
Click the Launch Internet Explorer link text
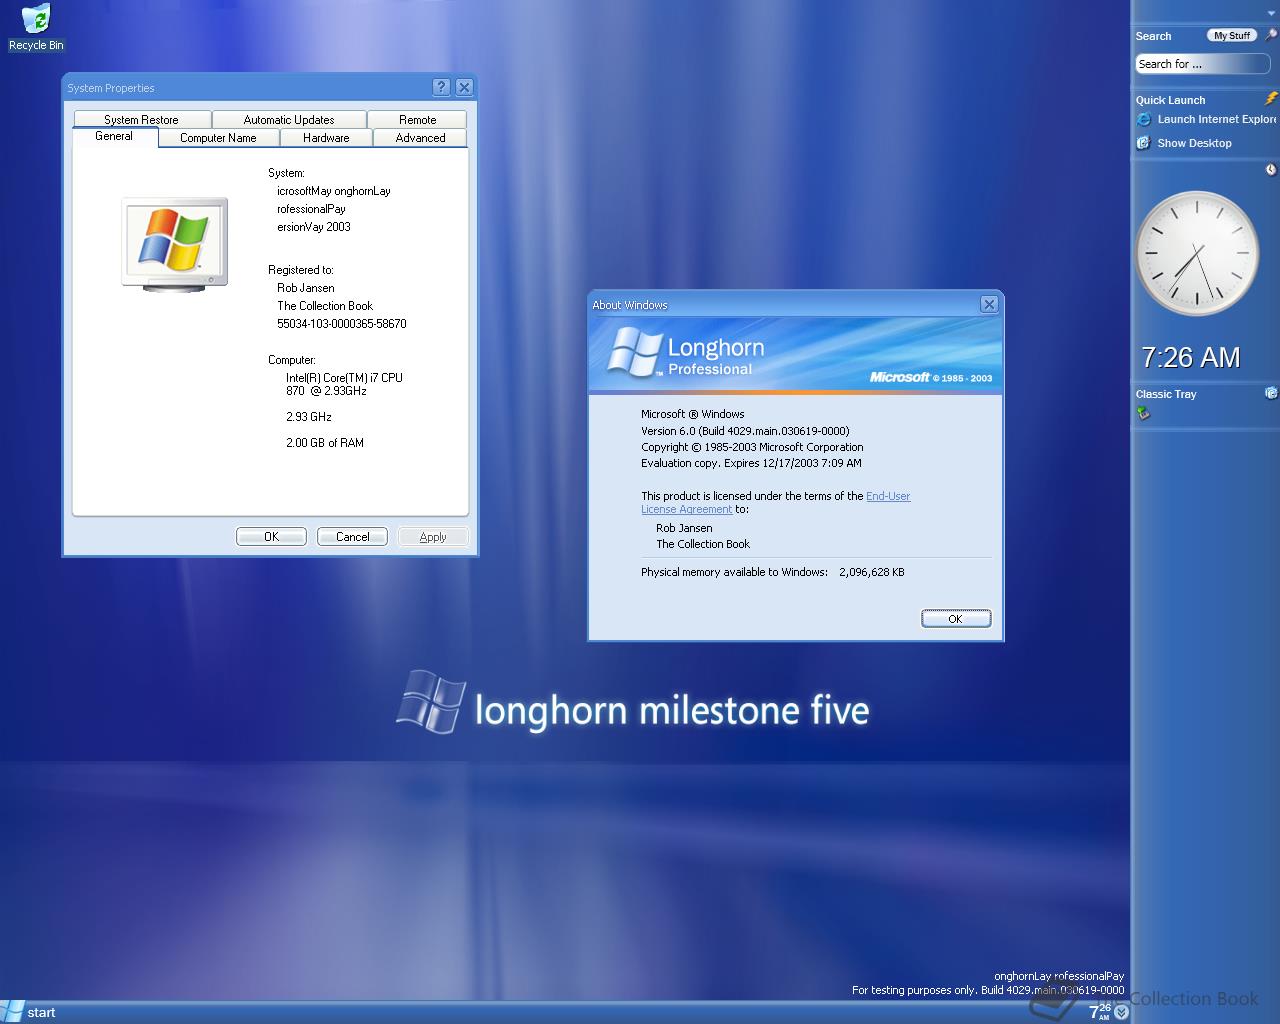point(1217,119)
